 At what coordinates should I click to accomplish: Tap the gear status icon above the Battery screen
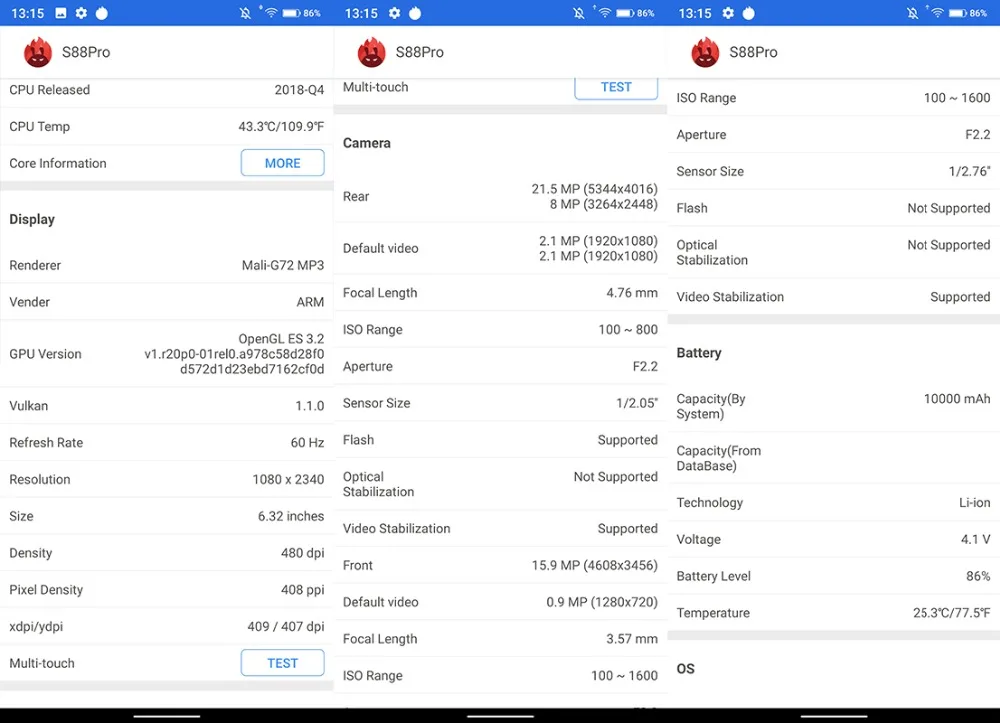[728, 13]
